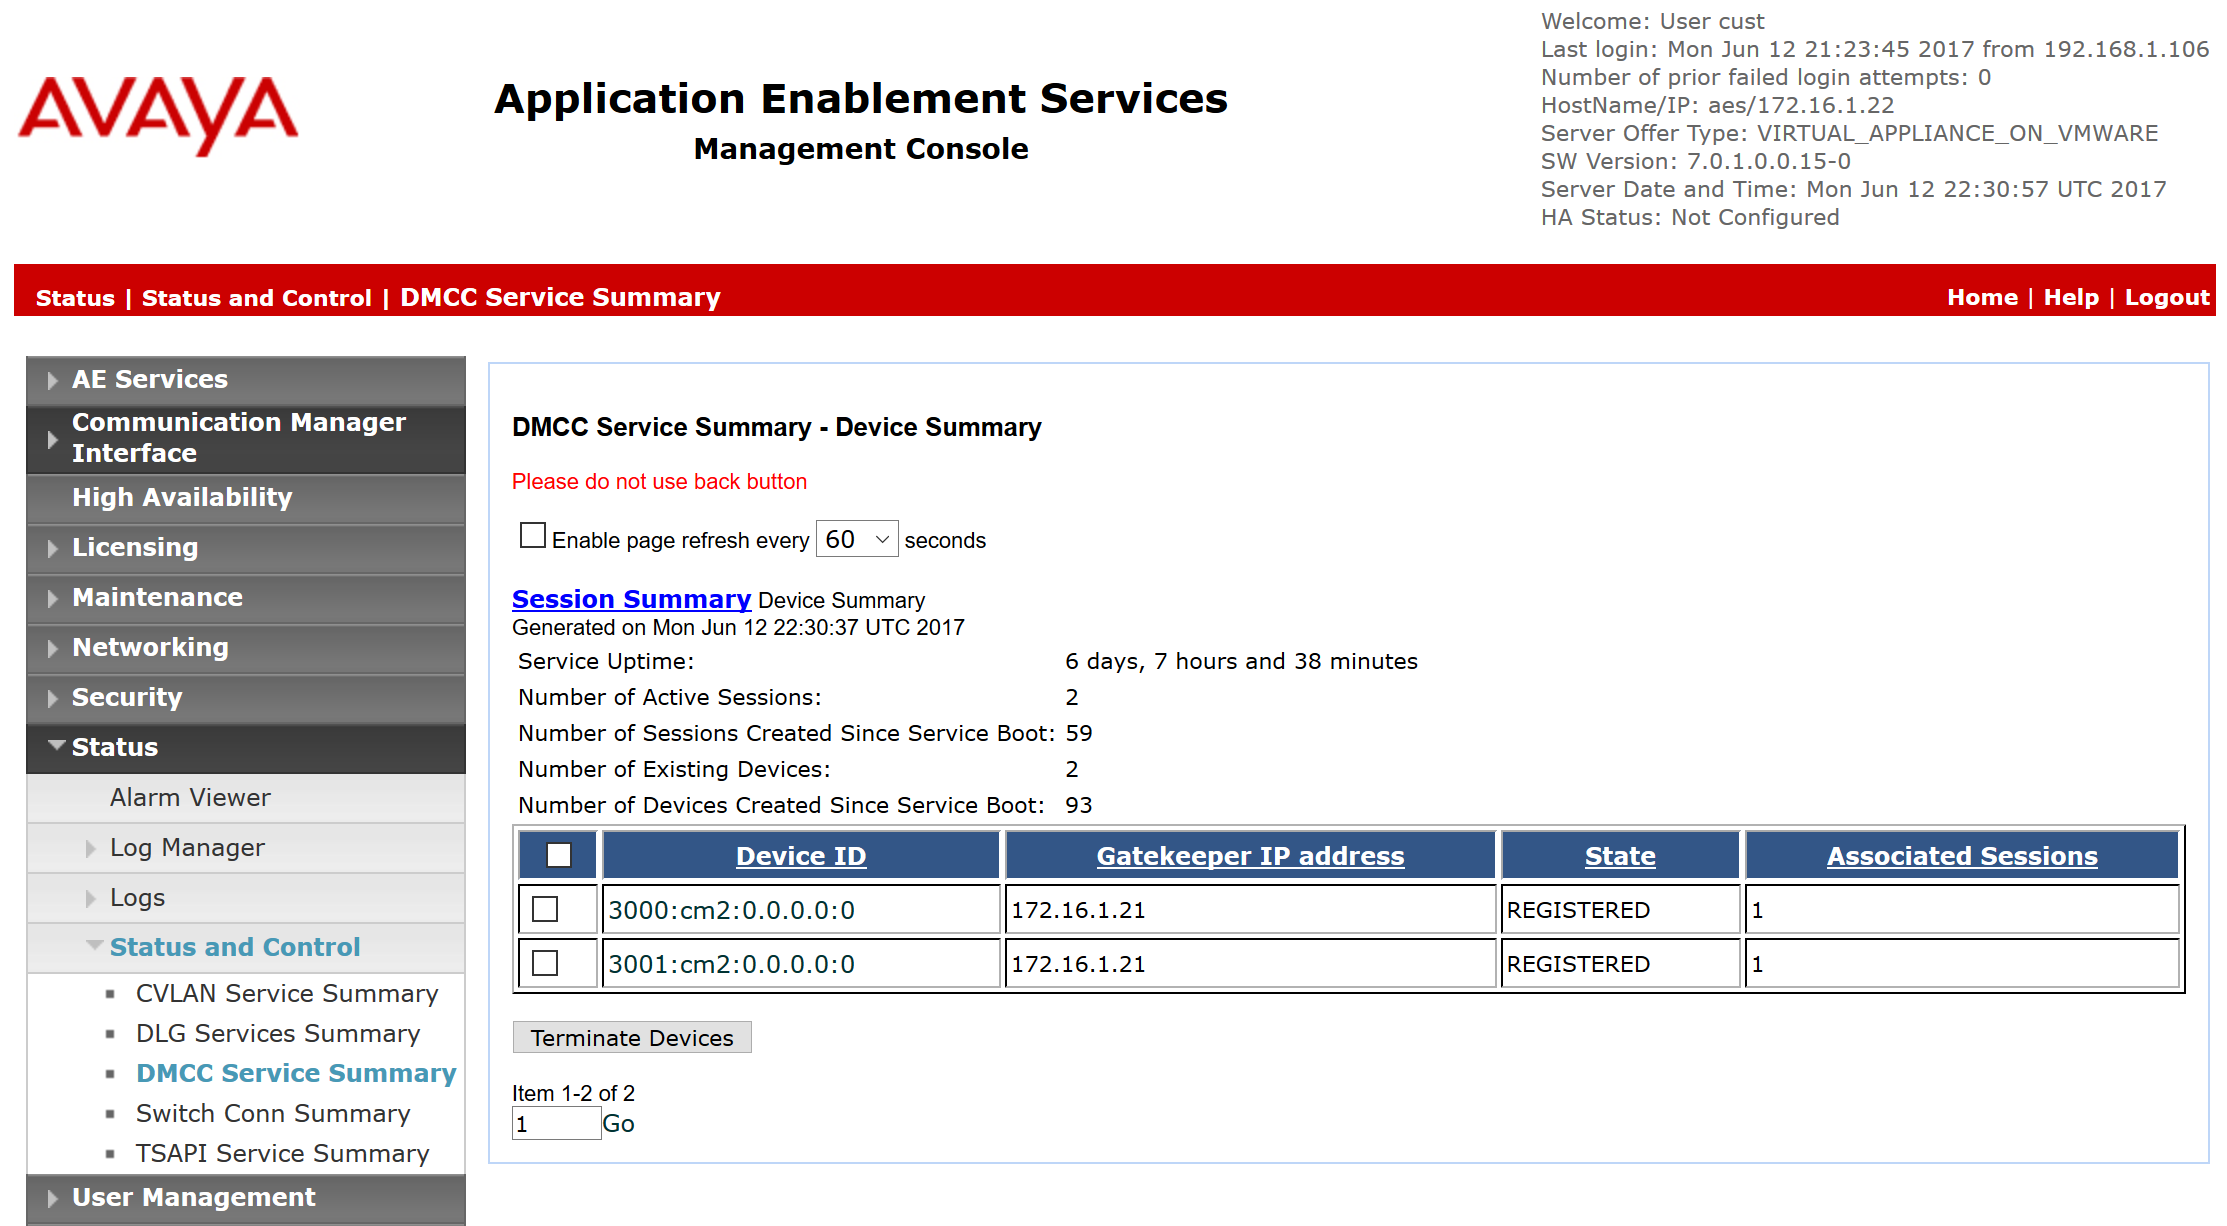Open the Session Summary link

631,599
